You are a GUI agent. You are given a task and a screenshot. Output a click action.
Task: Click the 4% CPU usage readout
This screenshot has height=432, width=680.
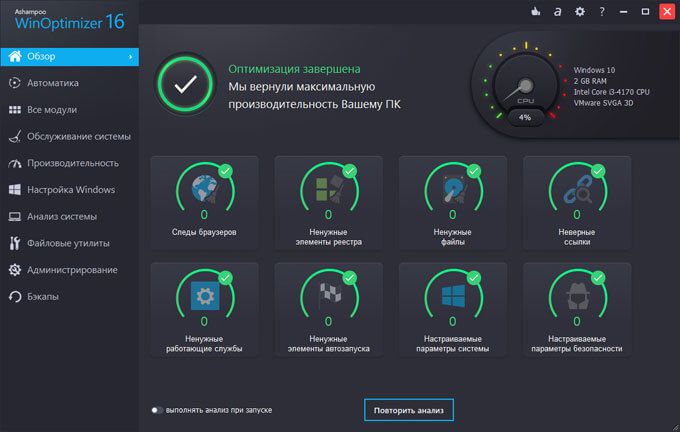point(525,117)
